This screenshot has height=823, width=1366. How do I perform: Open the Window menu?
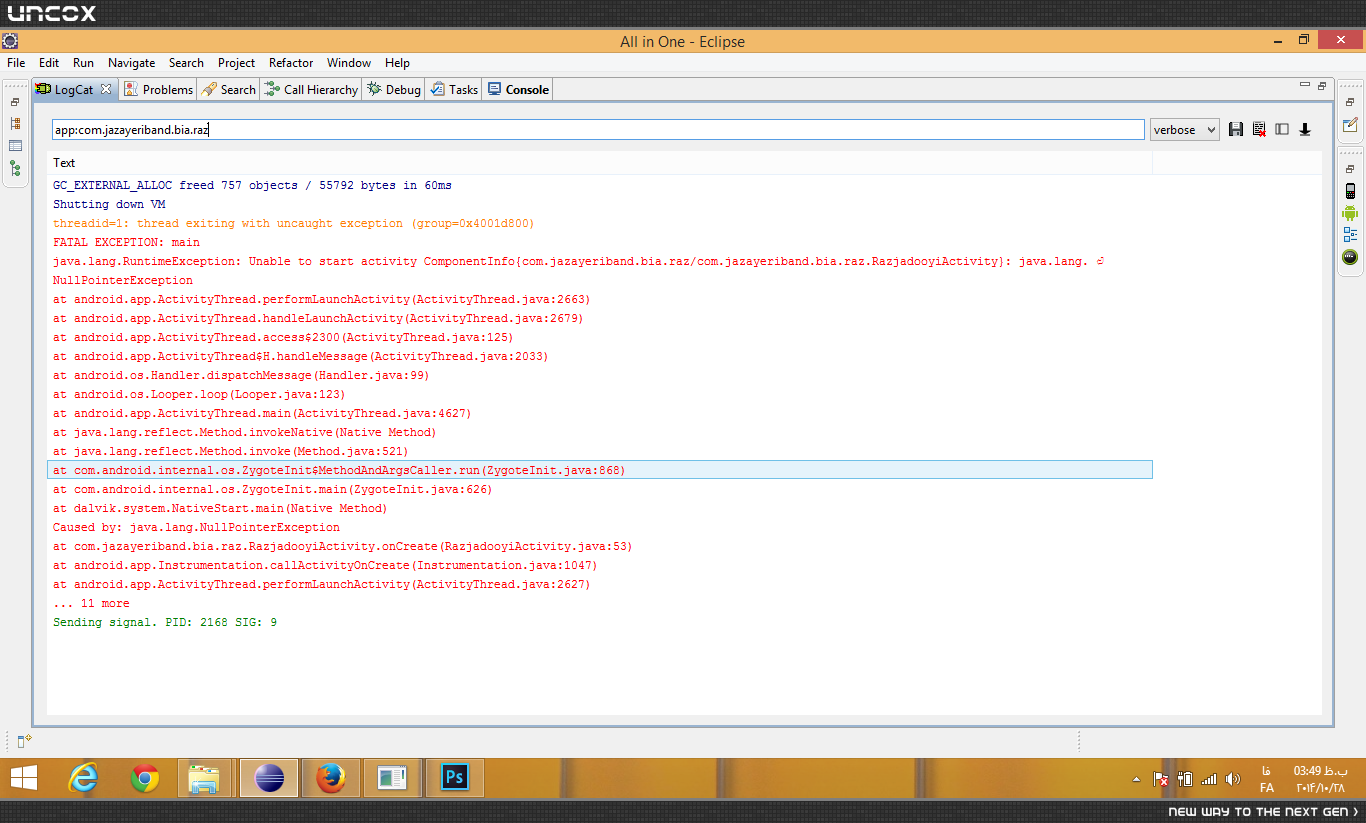[349, 62]
